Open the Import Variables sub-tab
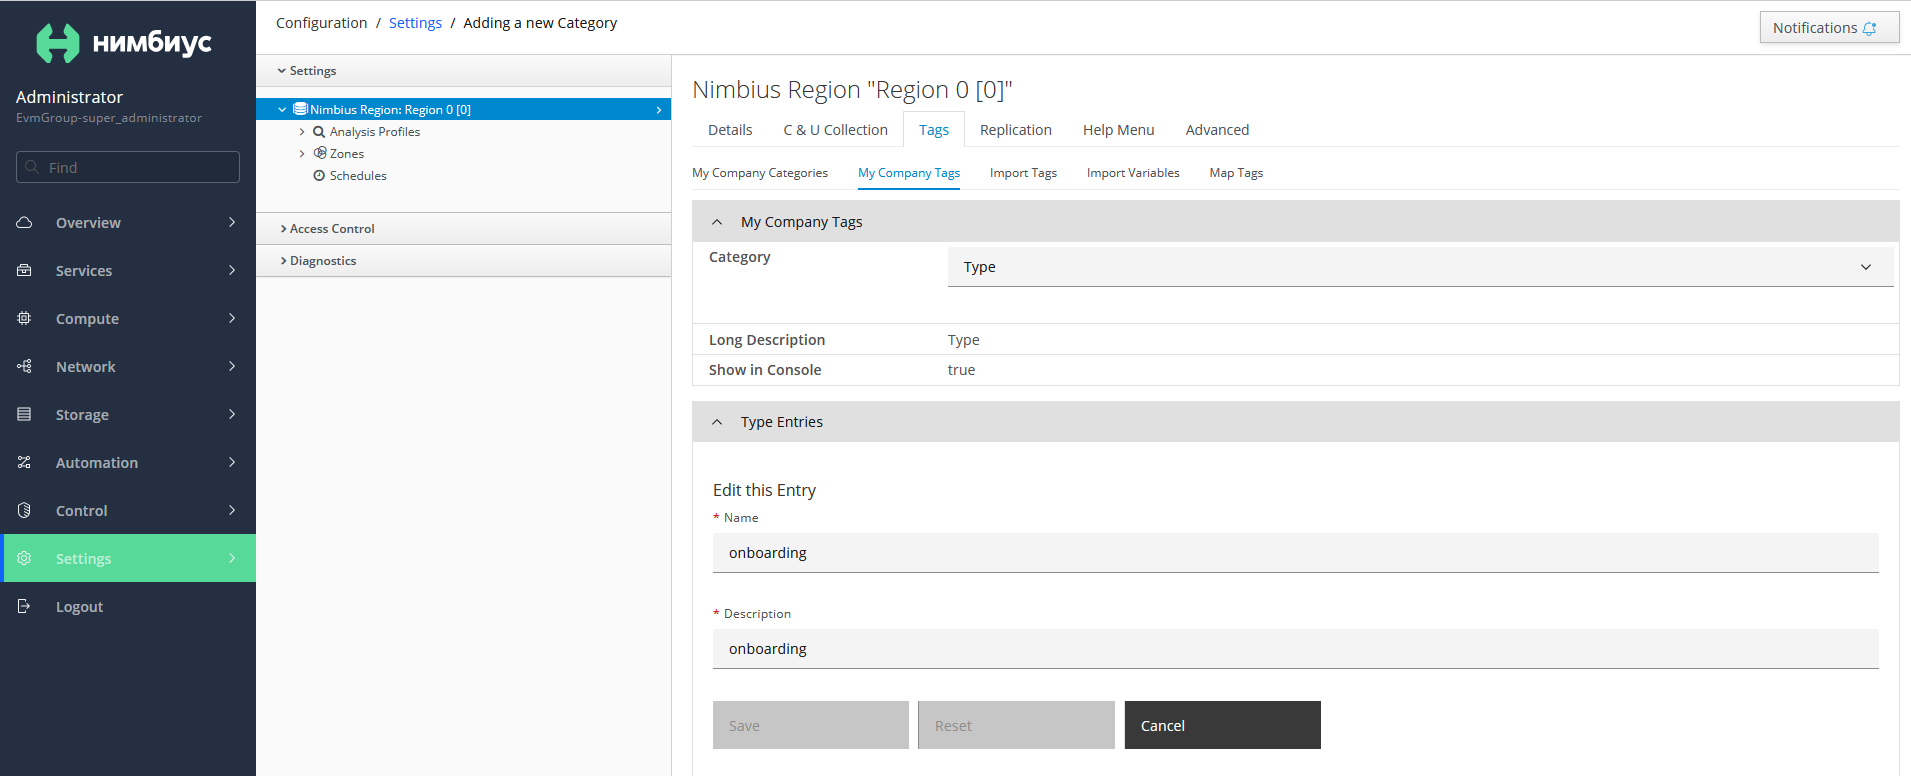 point(1133,173)
